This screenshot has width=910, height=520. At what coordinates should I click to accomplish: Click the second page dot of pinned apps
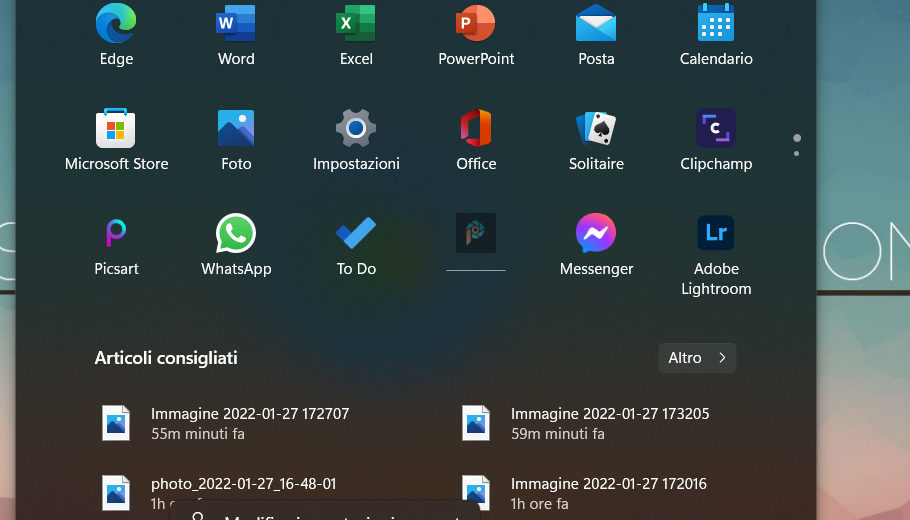[x=797, y=154]
